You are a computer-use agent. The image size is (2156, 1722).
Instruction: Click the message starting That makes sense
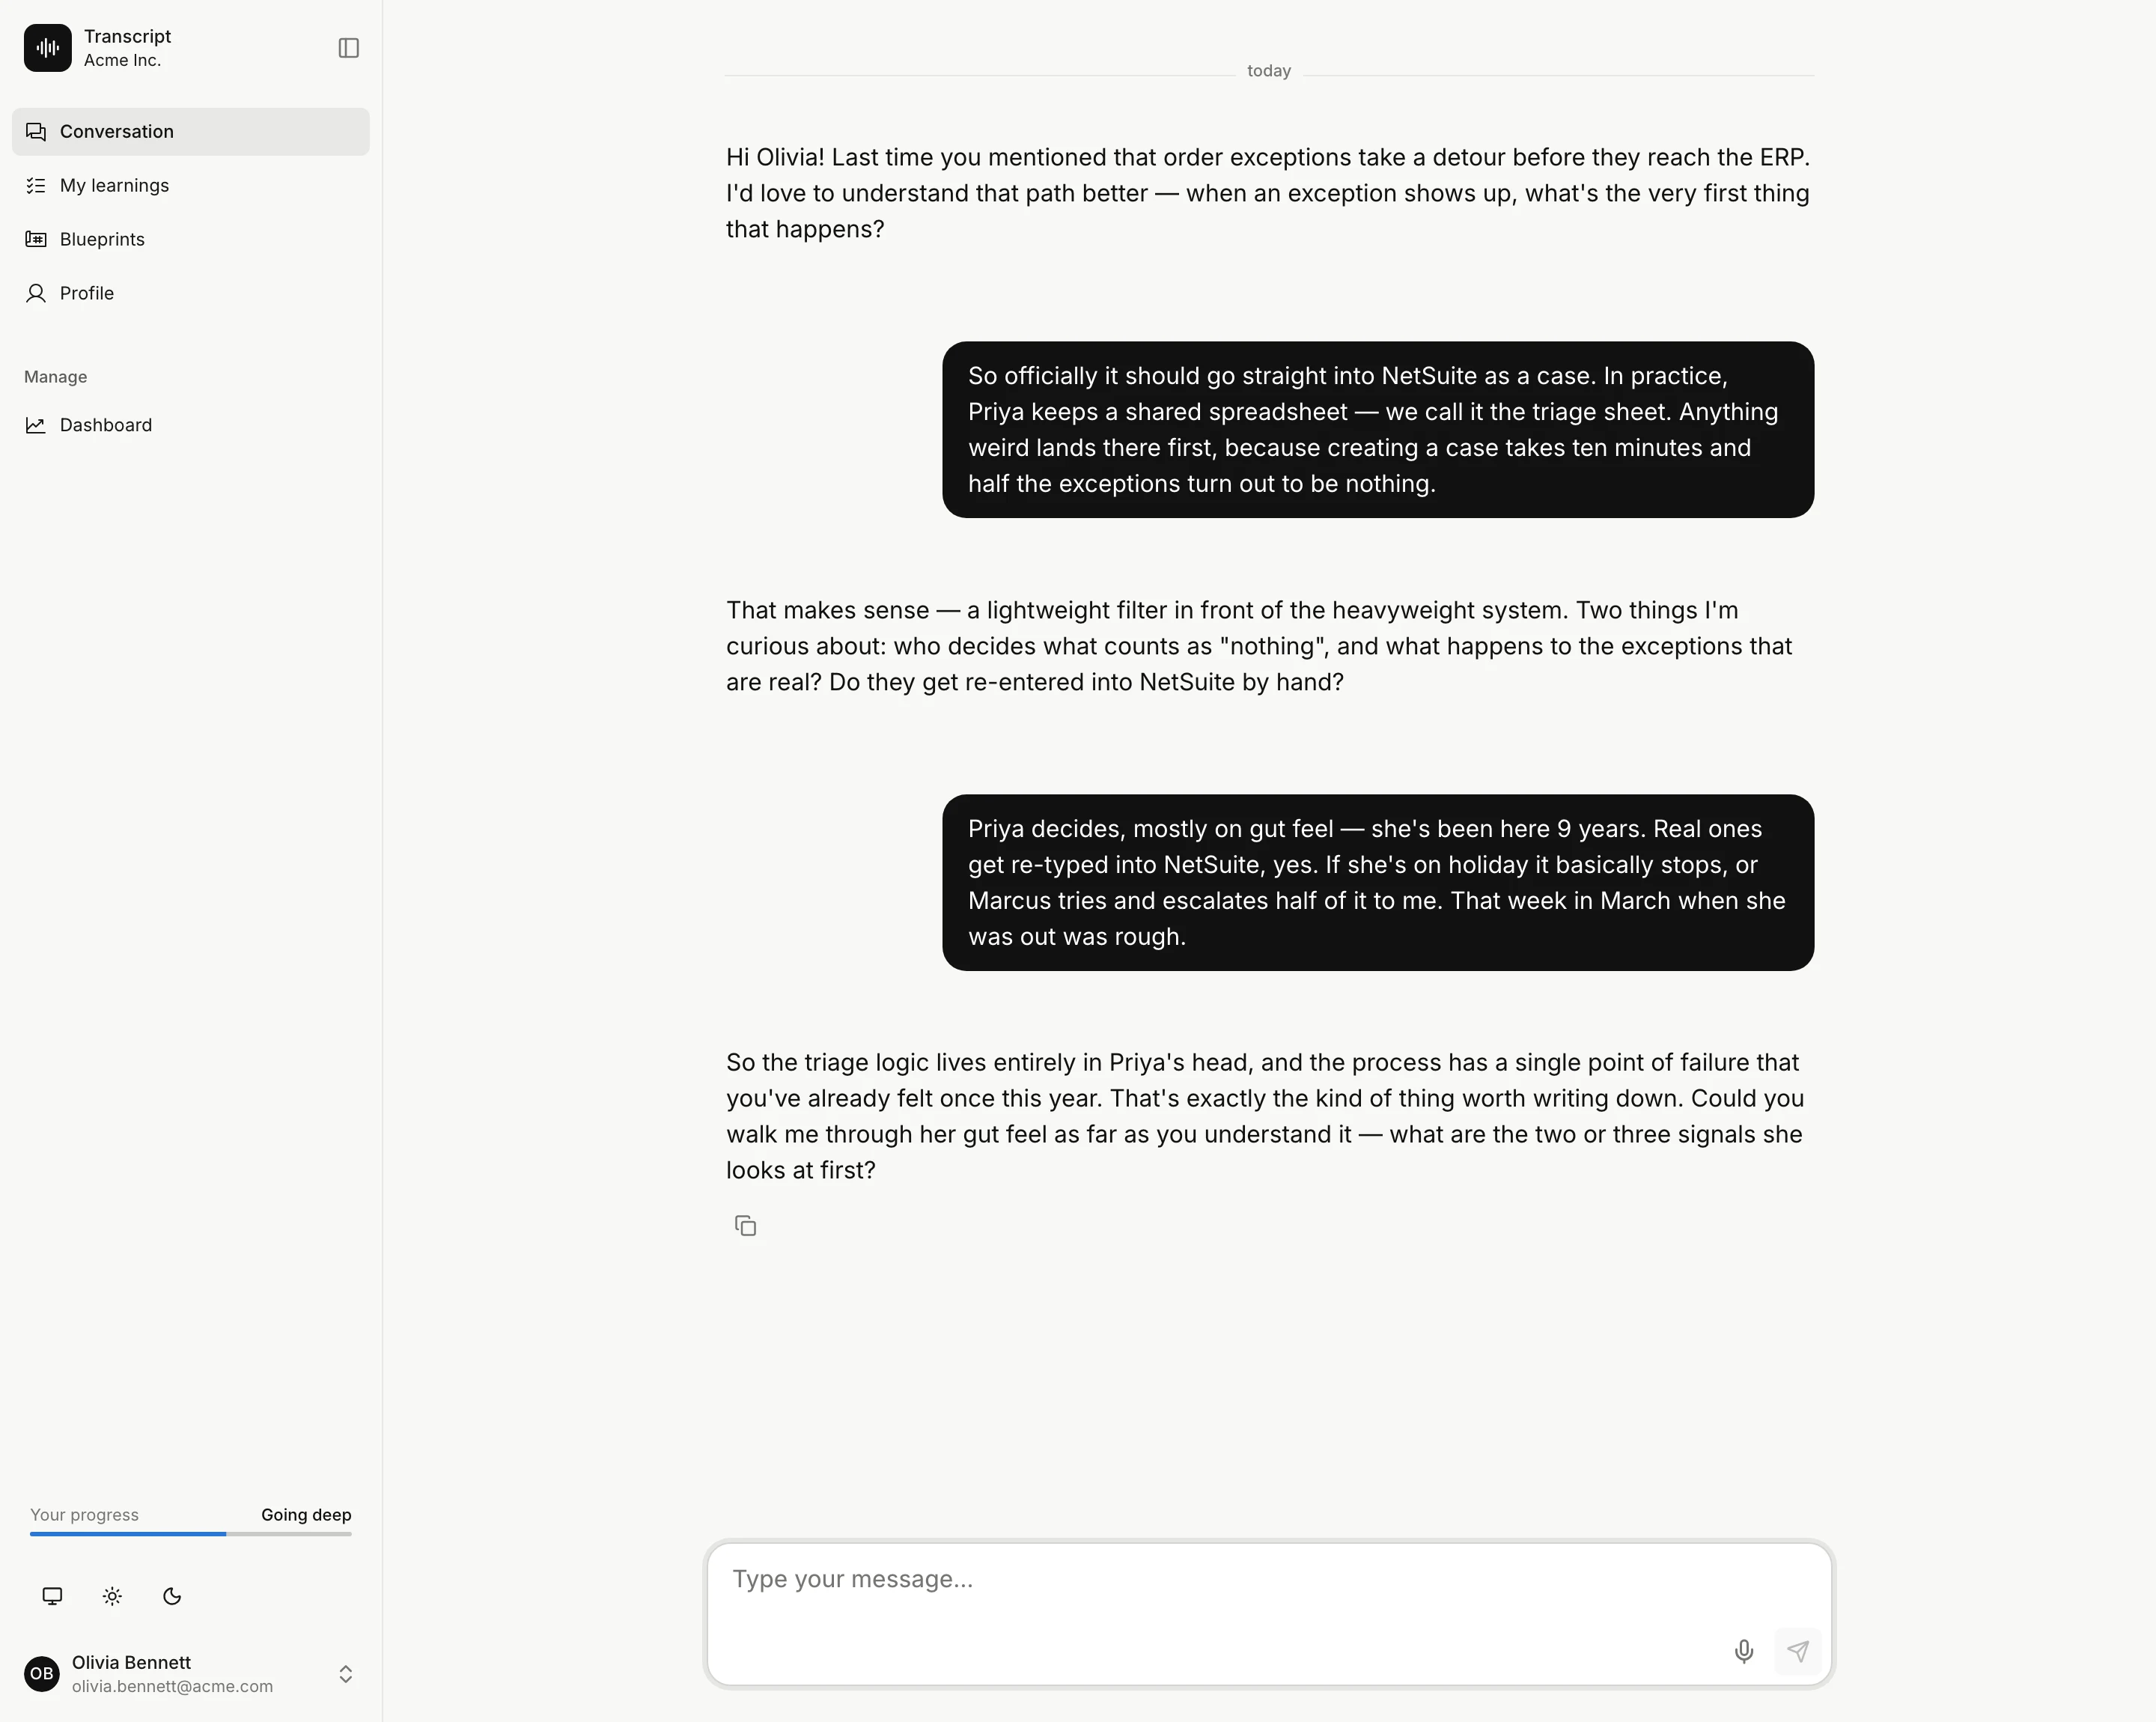coord(1260,646)
